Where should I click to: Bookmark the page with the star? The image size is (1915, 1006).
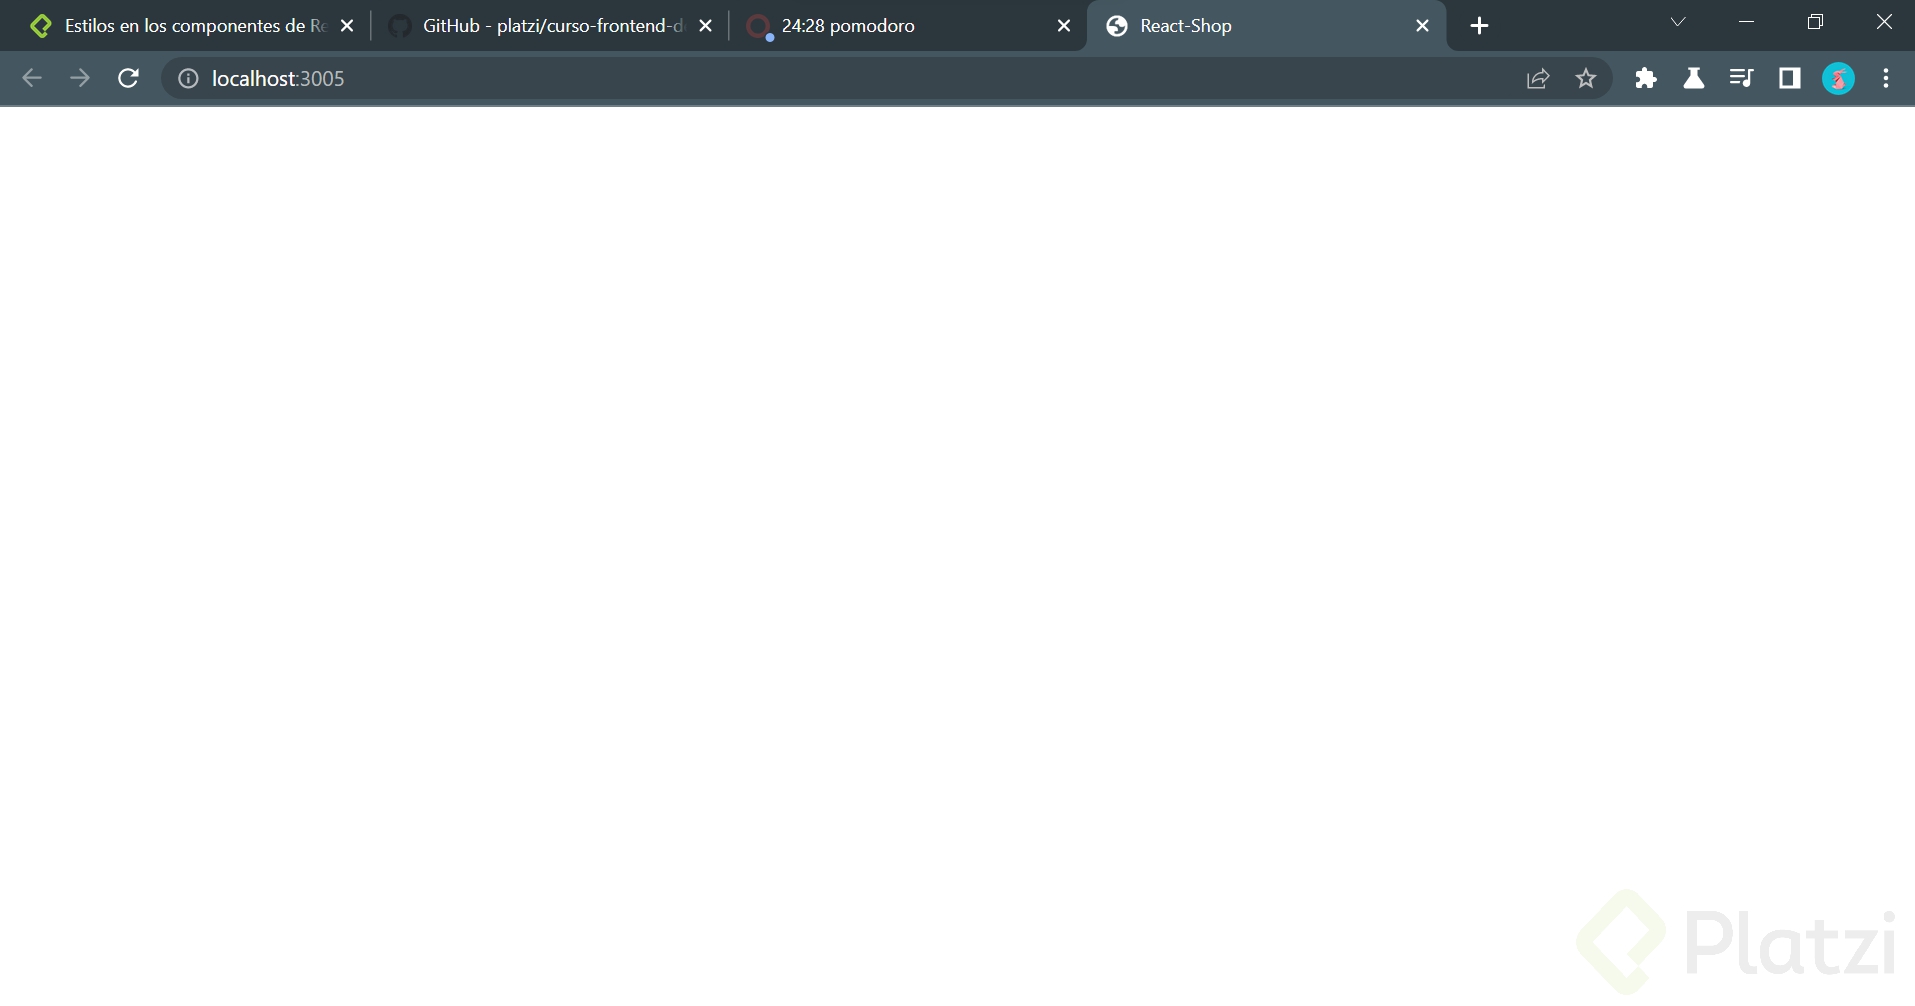[1585, 78]
